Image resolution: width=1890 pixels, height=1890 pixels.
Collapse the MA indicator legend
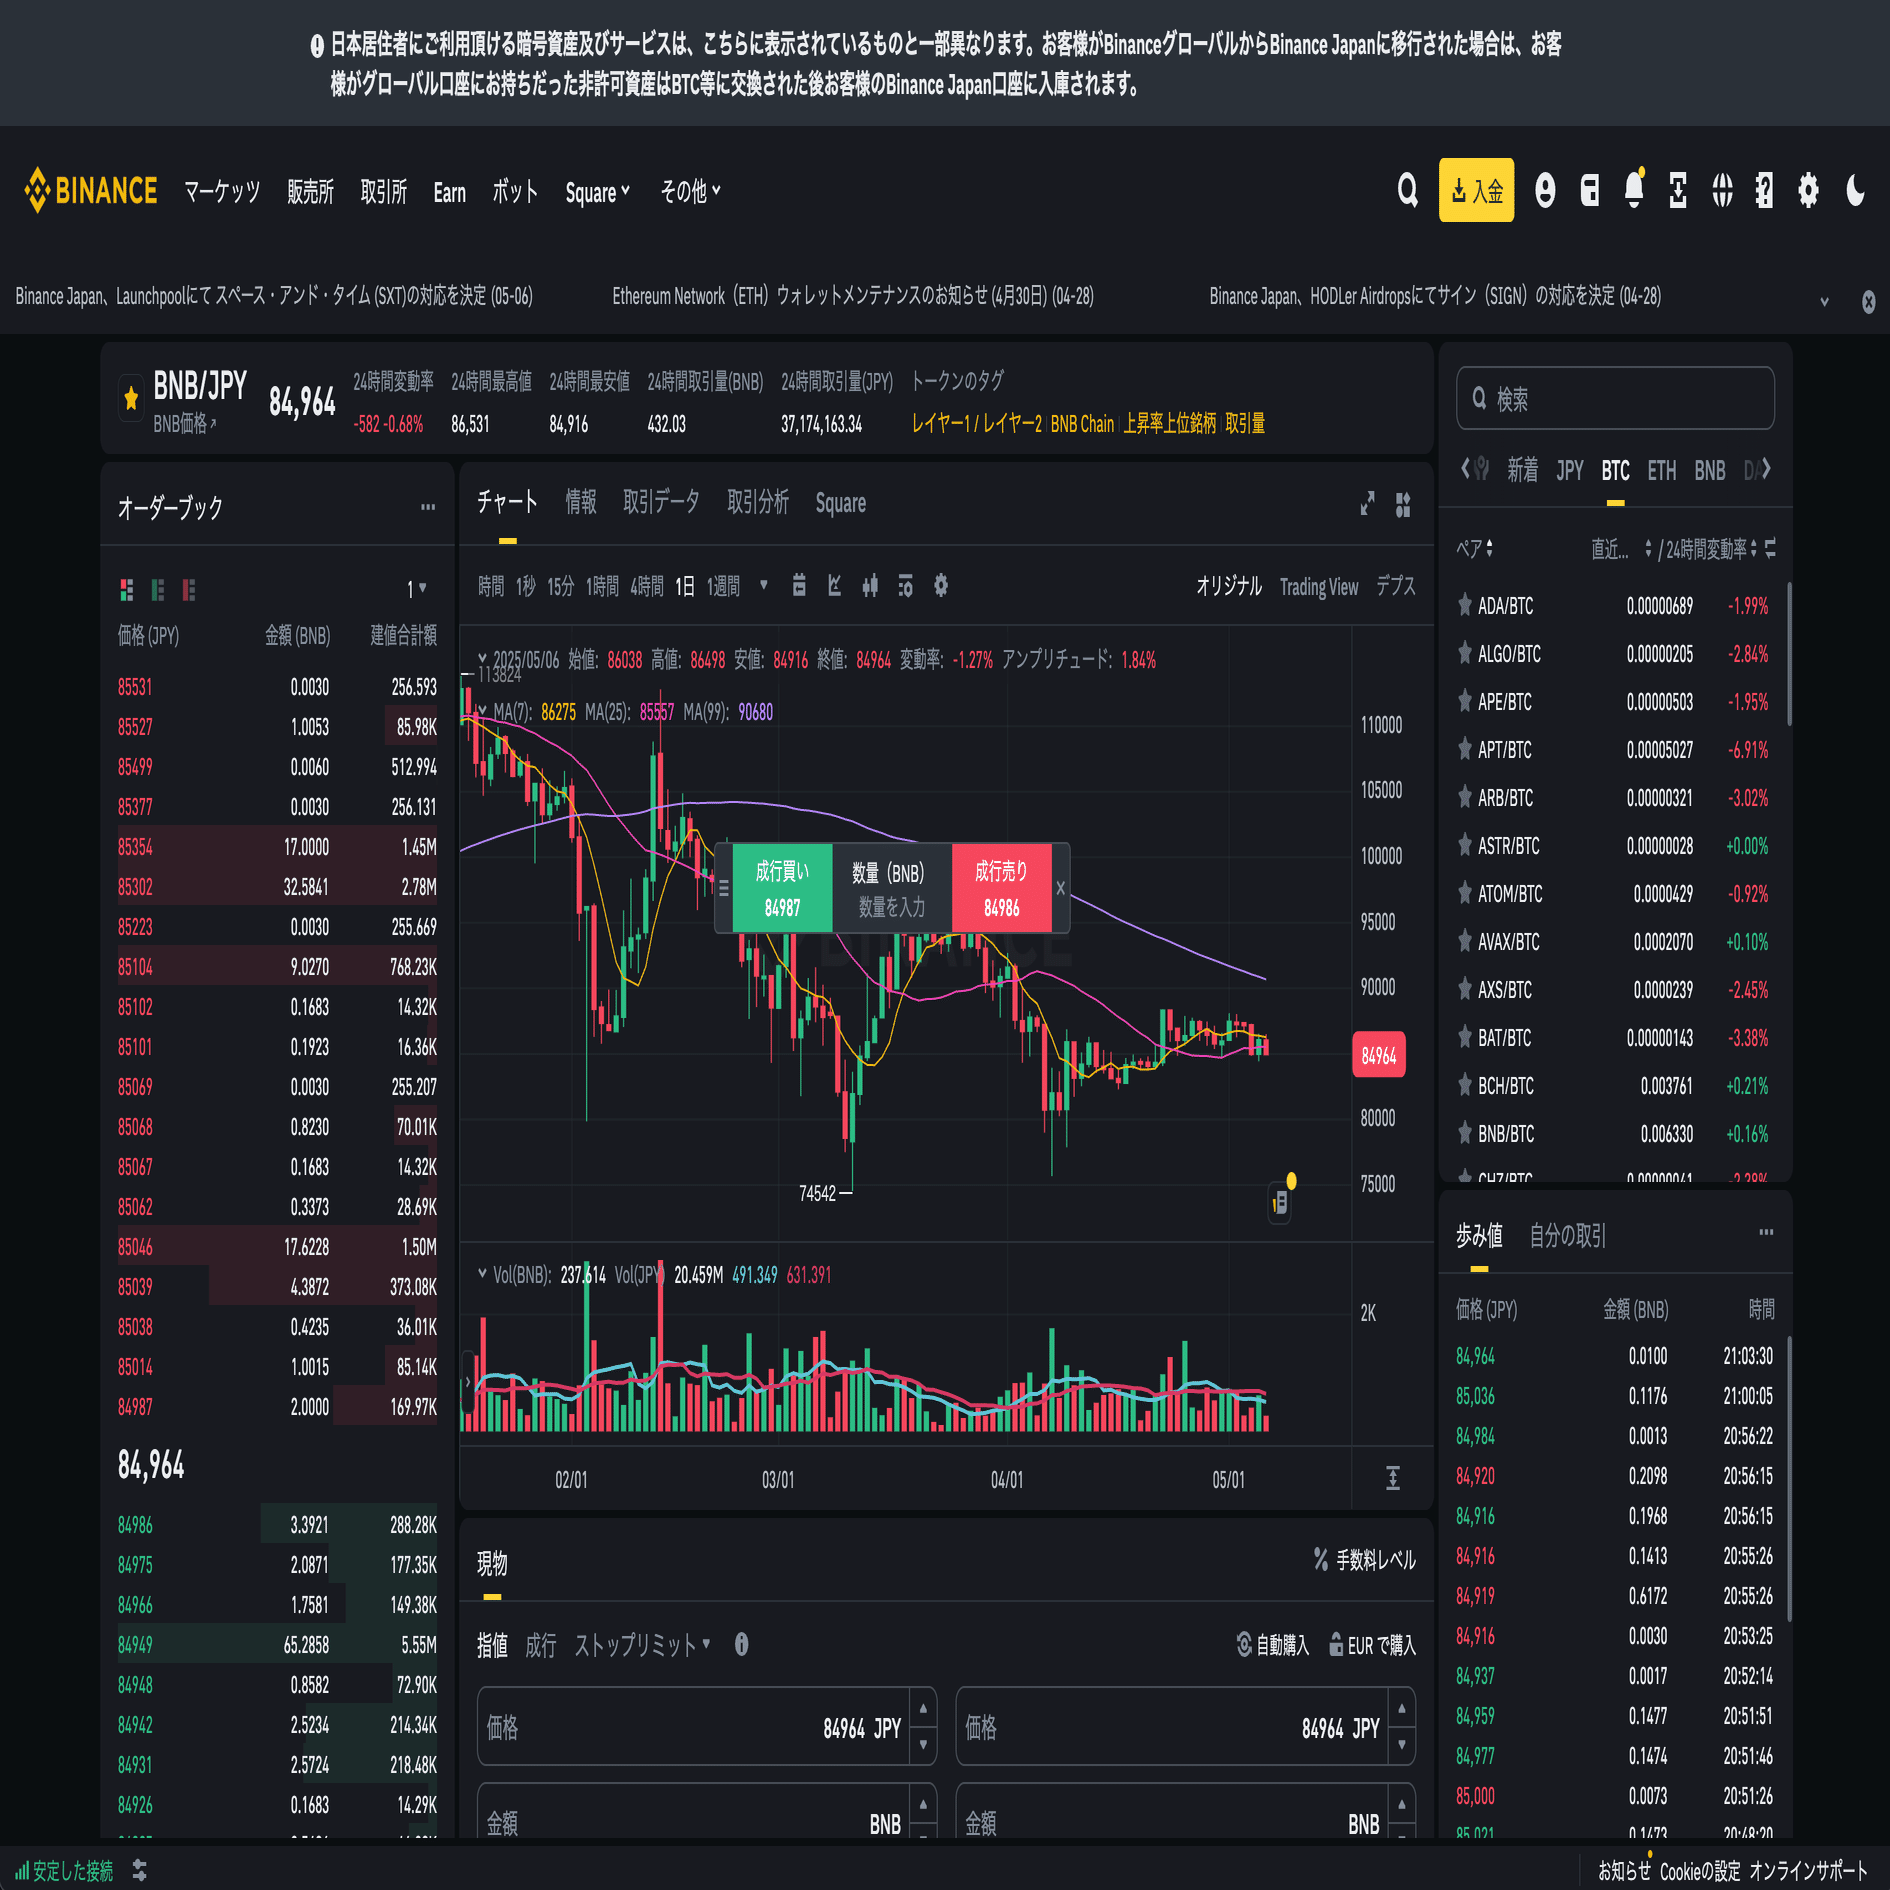point(483,711)
